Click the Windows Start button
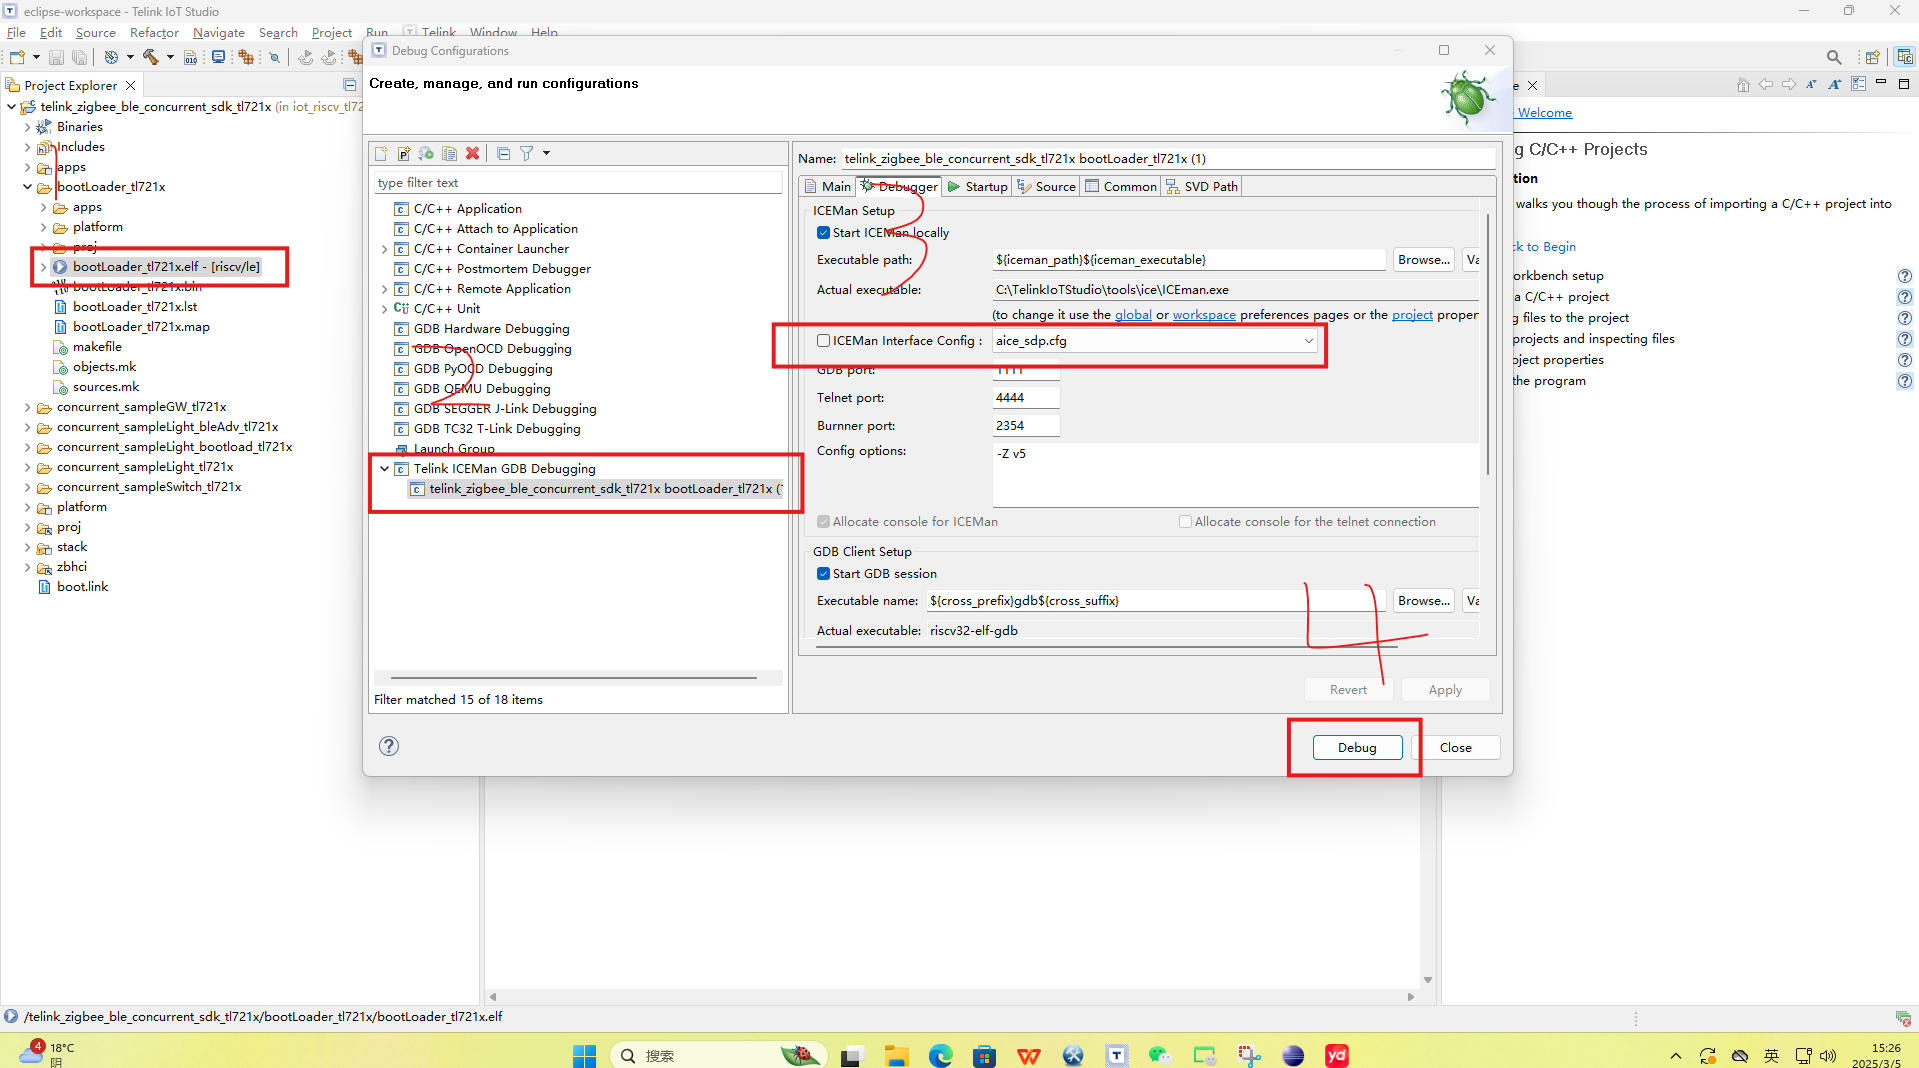This screenshot has height=1068, width=1919. tap(584, 1055)
